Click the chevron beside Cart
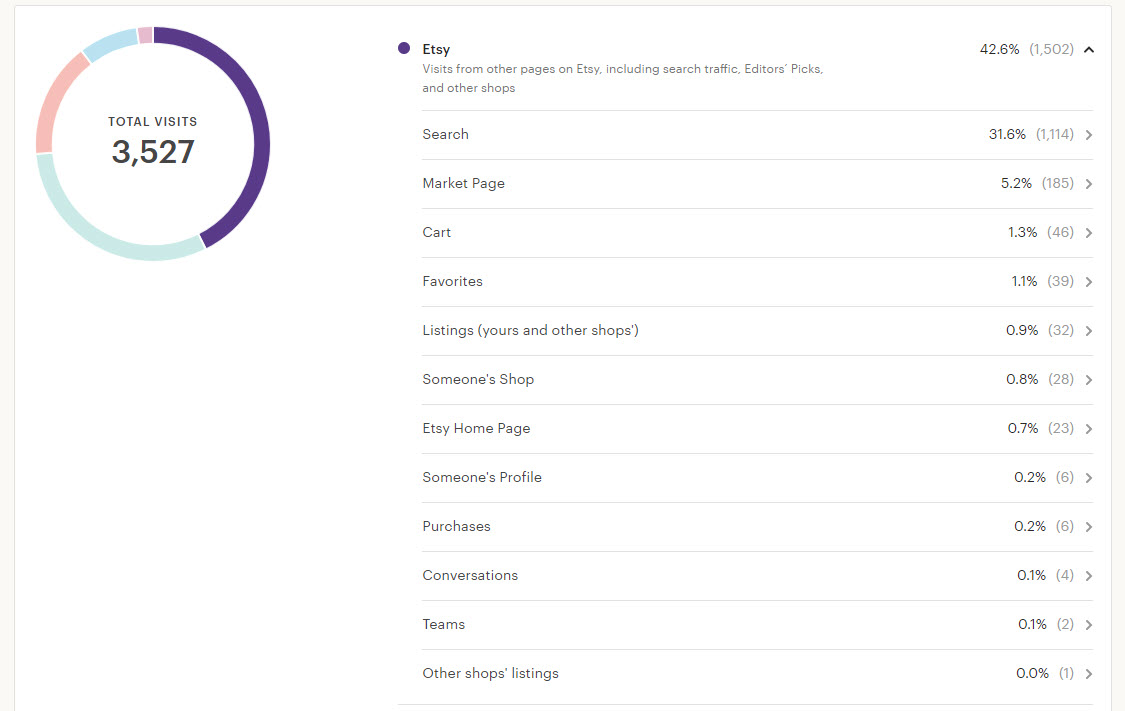Screen dimensions: 1125x711 tap(1088, 233)
